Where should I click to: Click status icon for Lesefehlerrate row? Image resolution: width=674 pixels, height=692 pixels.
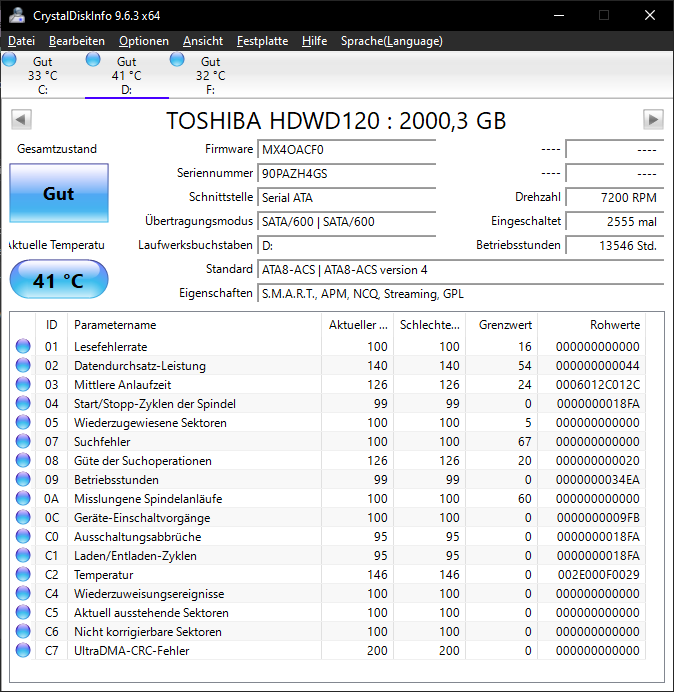pyautogui.click(x=23, y=346)
